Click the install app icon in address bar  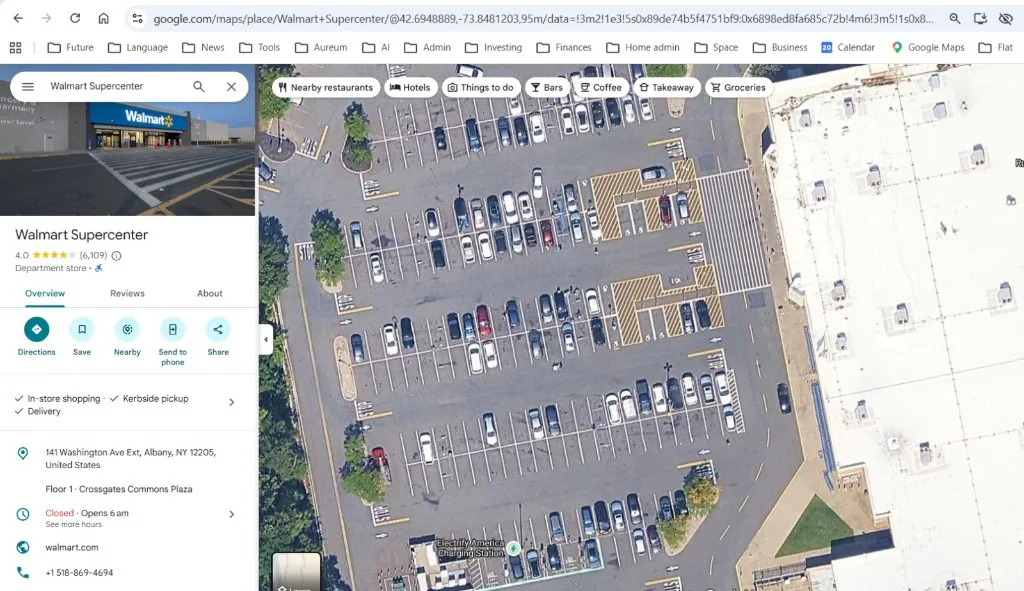tap(980, 18)
